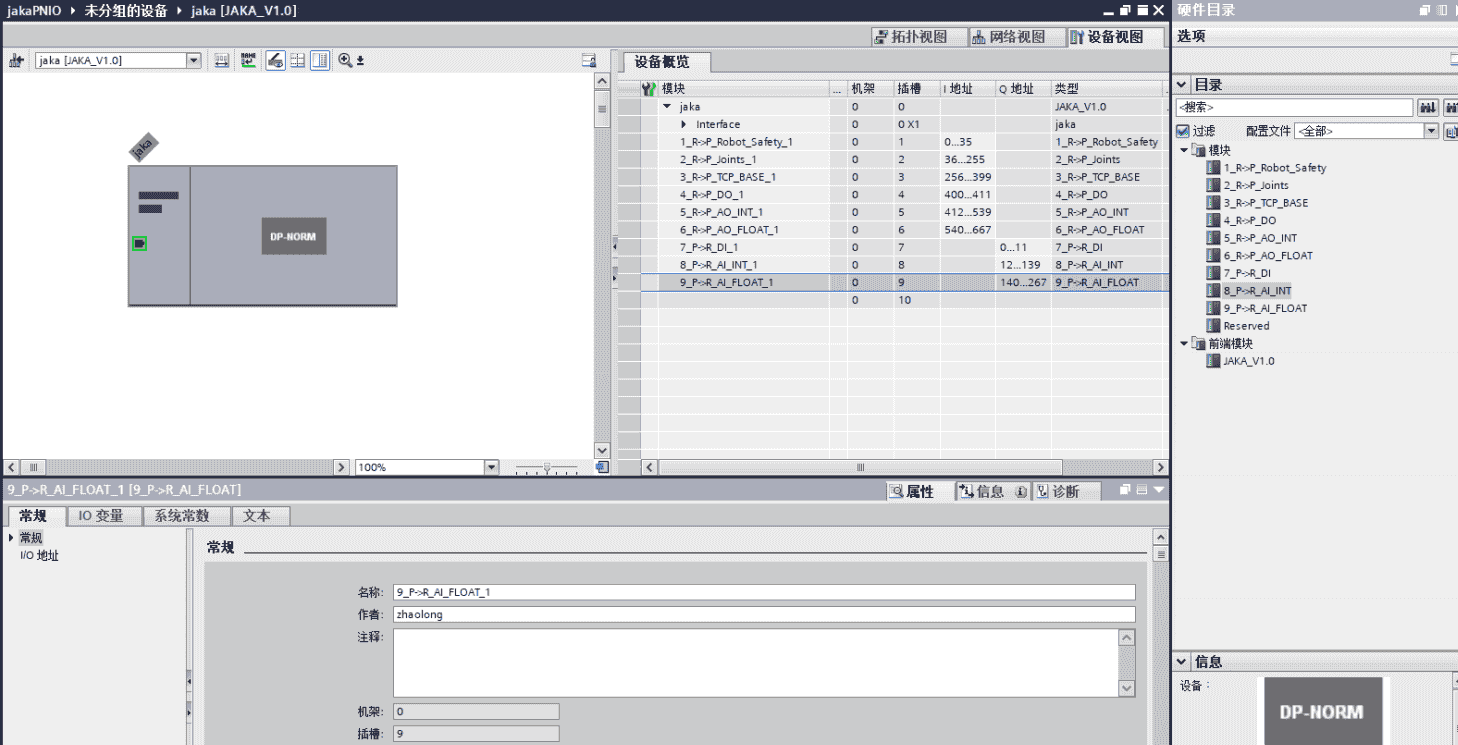This screenshot has width=1458, height=745.
Task: Click the search downward icon in catalog
Action: point(1427,107)
